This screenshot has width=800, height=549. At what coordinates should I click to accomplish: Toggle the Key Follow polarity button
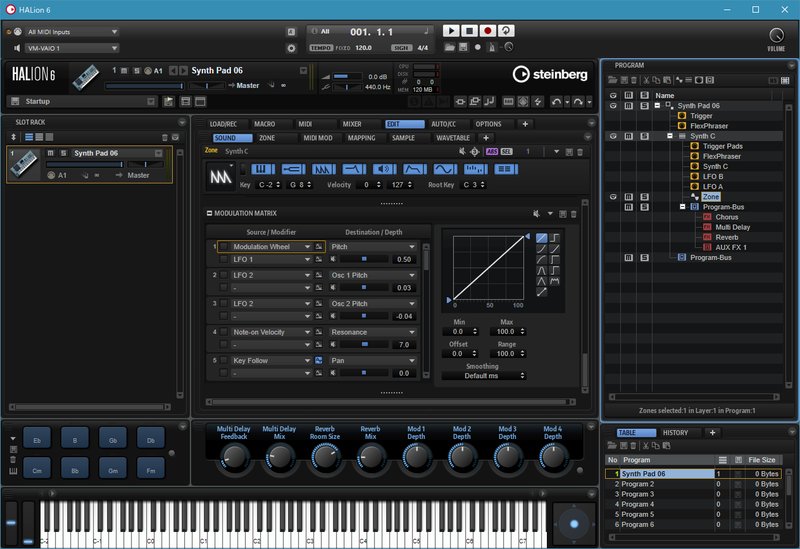pyautogui.click(x=318, y=361)
